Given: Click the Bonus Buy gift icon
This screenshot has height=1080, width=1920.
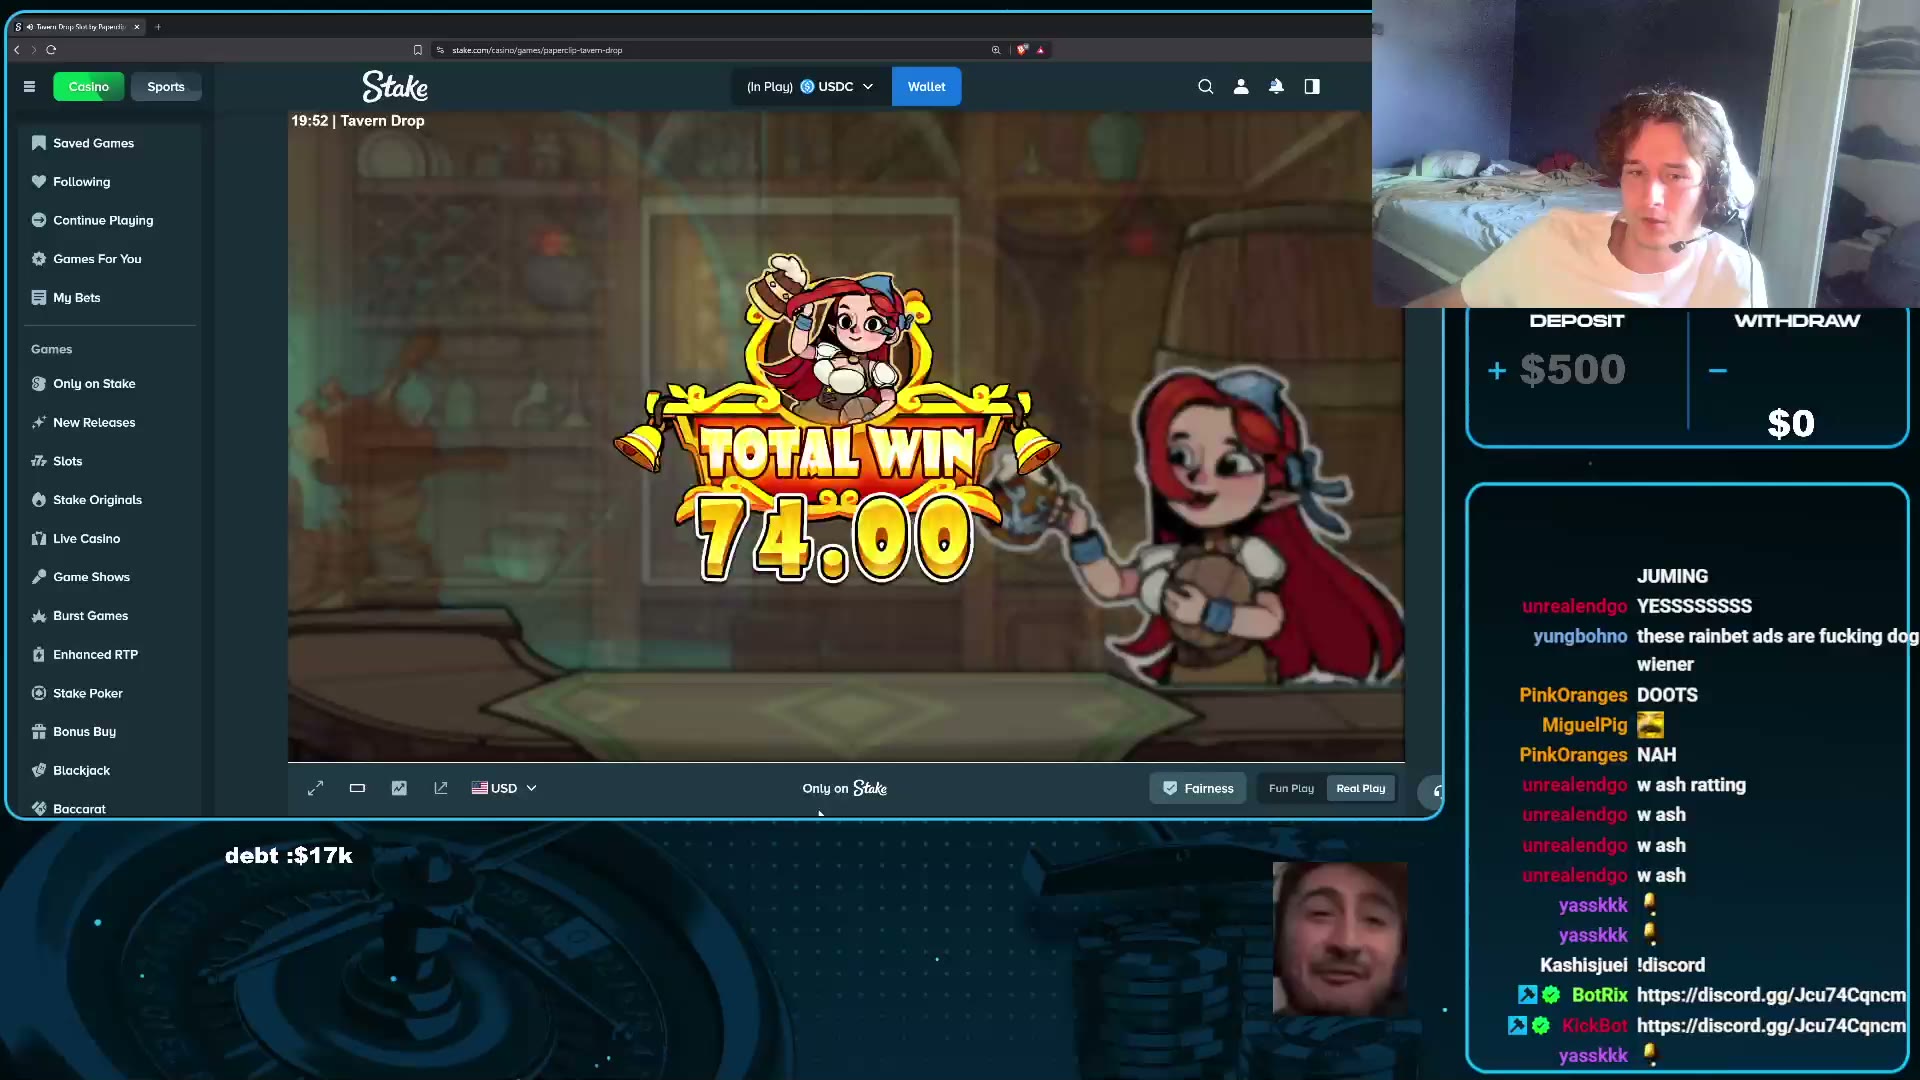Looking at the screenshot, I should [x=39, y=732].
